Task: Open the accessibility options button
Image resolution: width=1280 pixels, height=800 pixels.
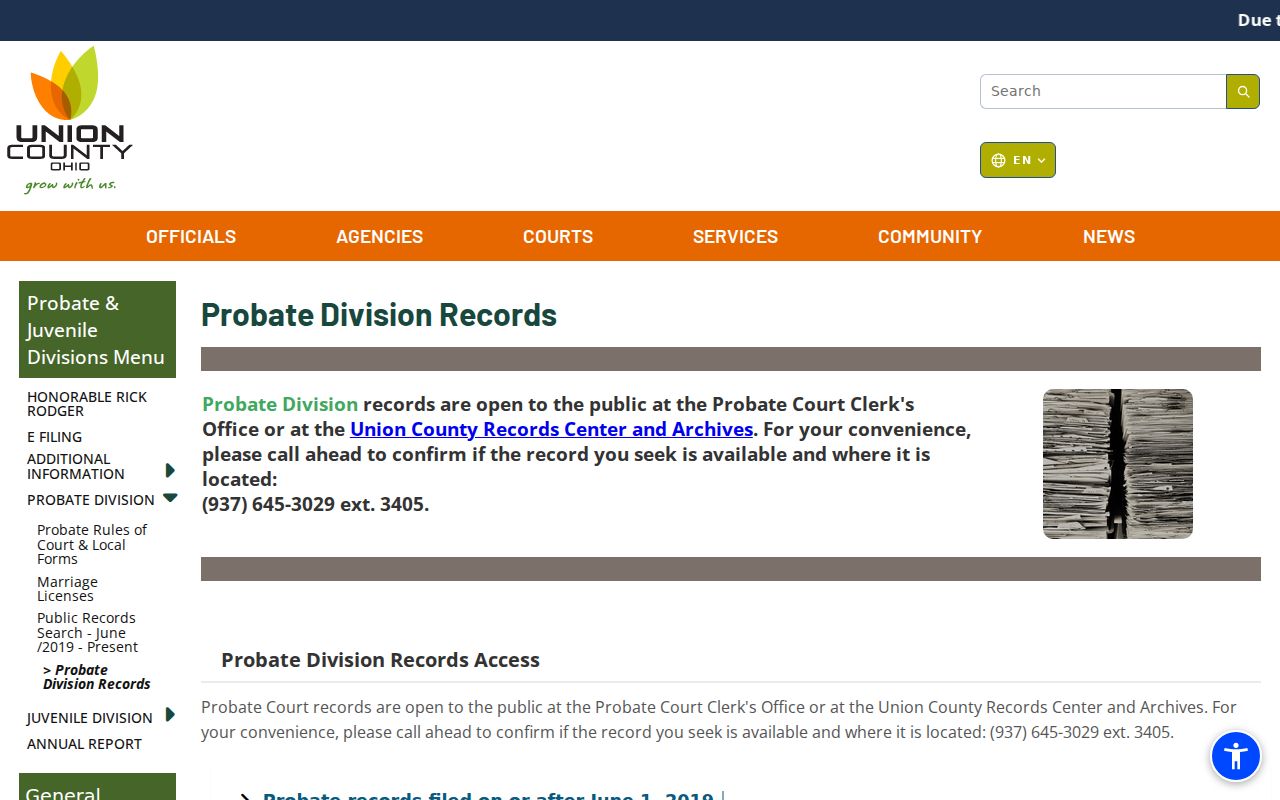Action: coord(1236,756)
